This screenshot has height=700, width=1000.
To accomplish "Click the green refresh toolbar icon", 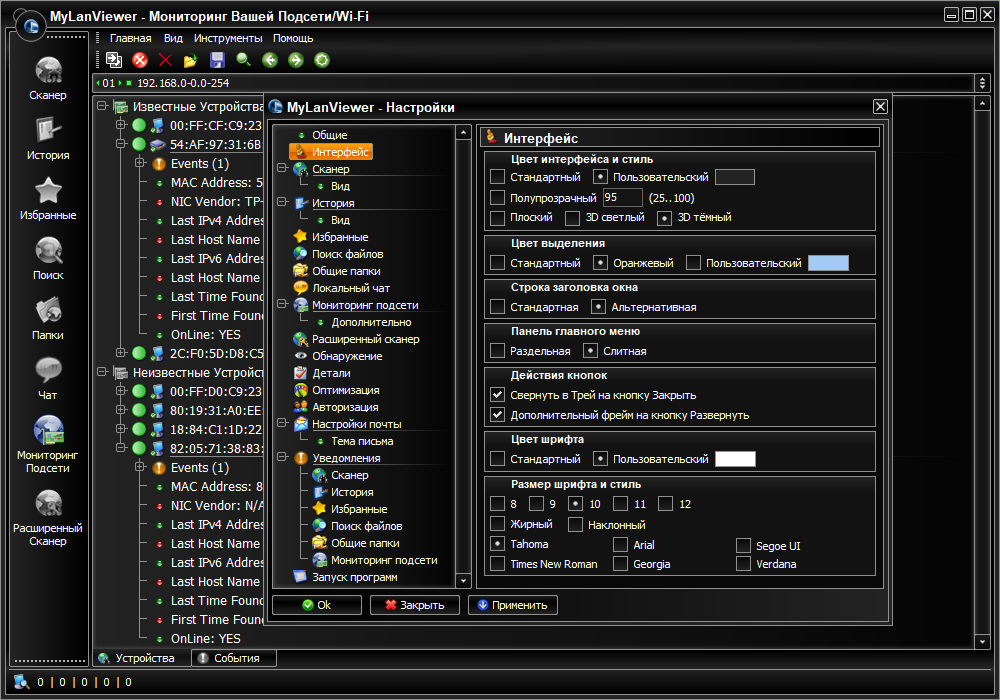I will coord(322,60).
